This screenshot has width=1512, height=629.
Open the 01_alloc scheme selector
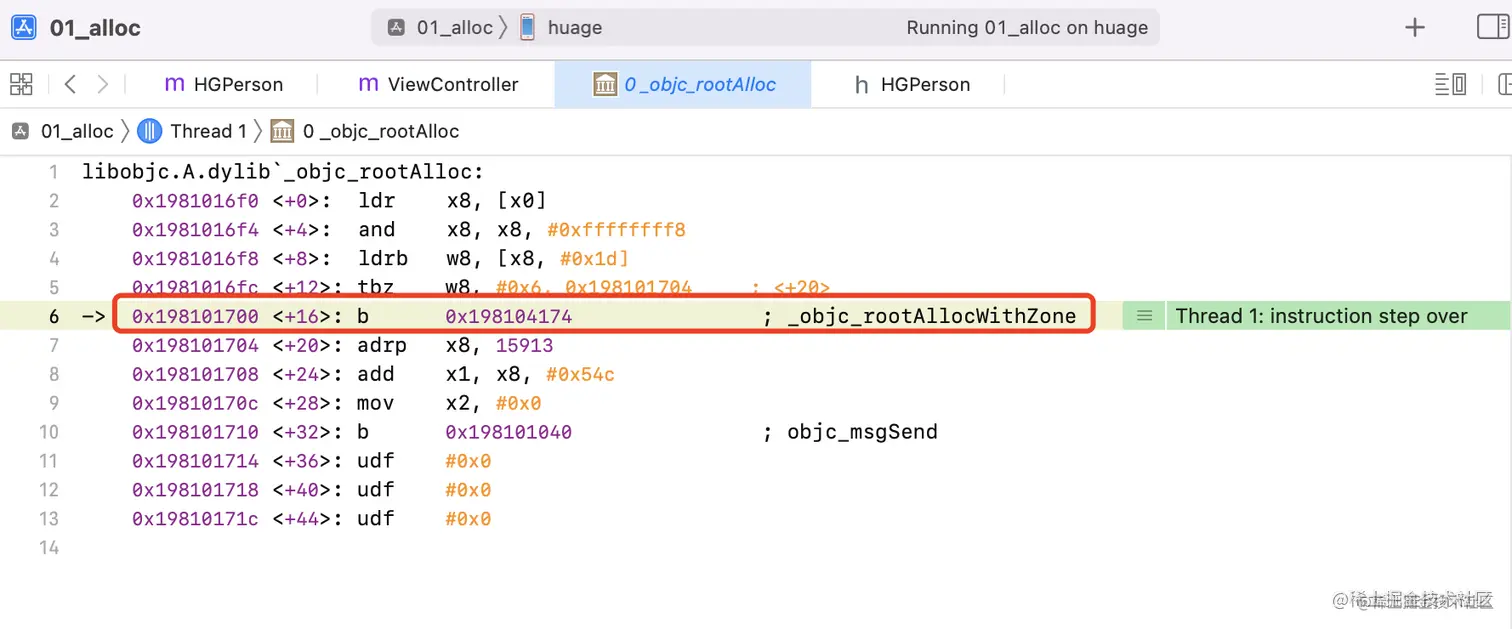(x=441, y=28)
